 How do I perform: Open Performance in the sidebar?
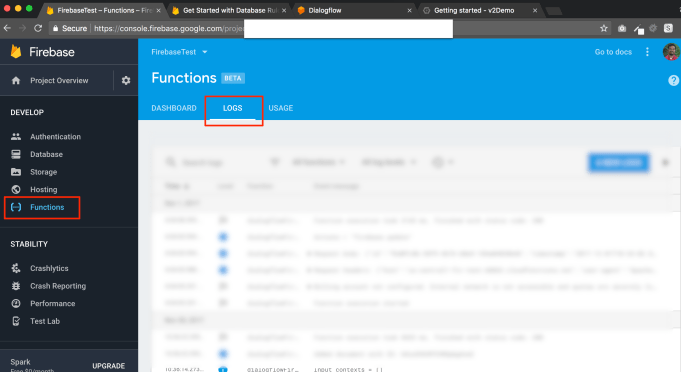click(x=53, y=303)
